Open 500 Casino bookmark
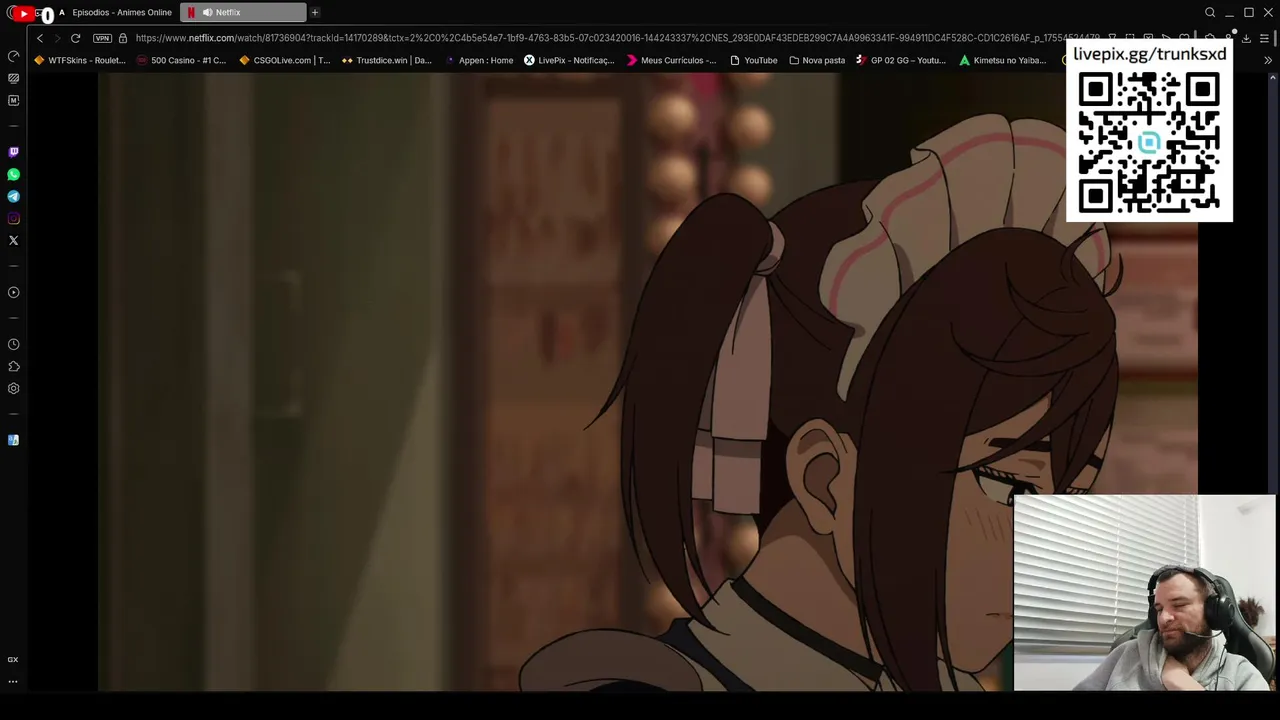The height and width of the screenshot is (720, 1280). 182,60
